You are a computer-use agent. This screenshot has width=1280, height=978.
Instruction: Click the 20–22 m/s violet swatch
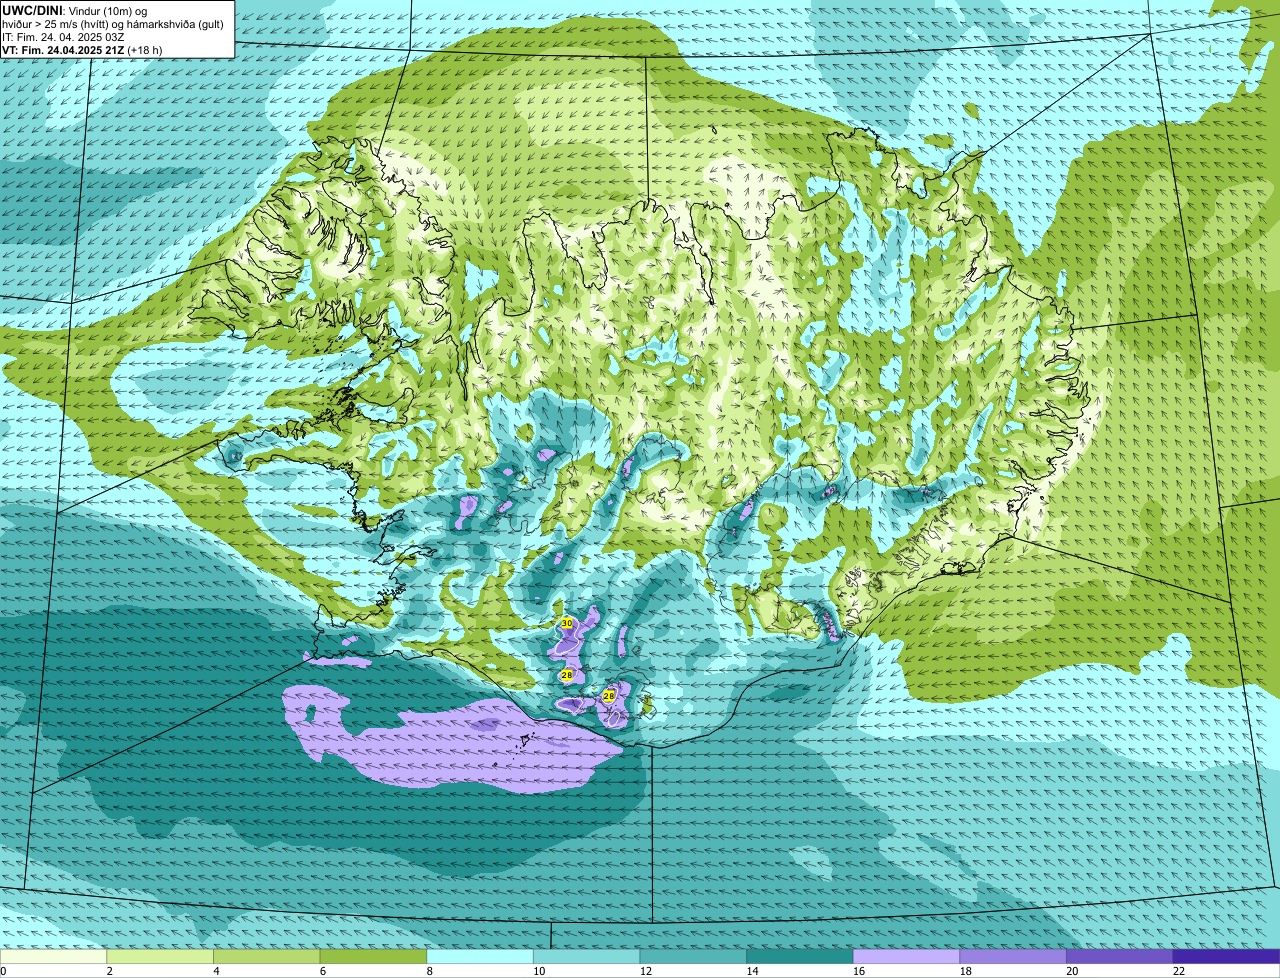click(1120, 957)
